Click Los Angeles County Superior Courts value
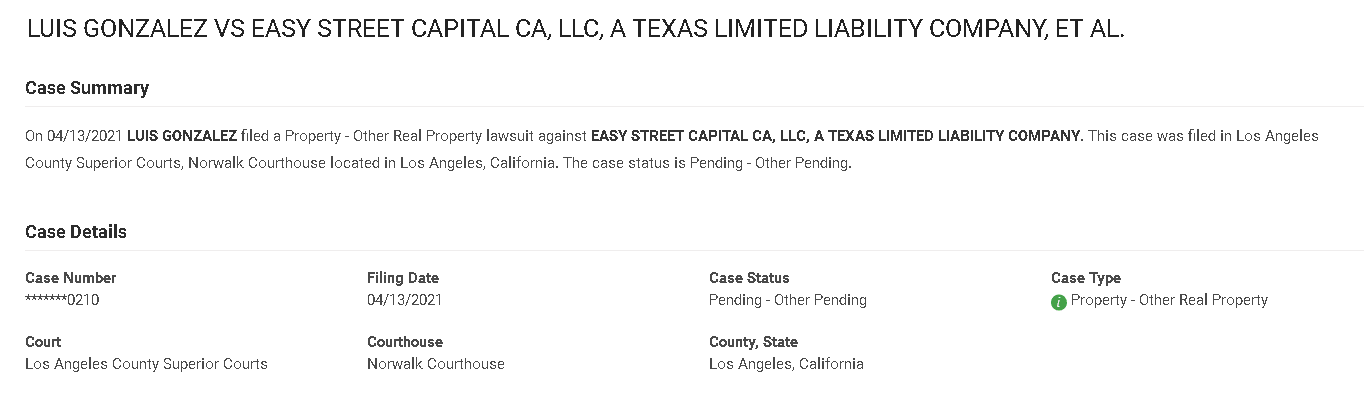 (146, 364)
